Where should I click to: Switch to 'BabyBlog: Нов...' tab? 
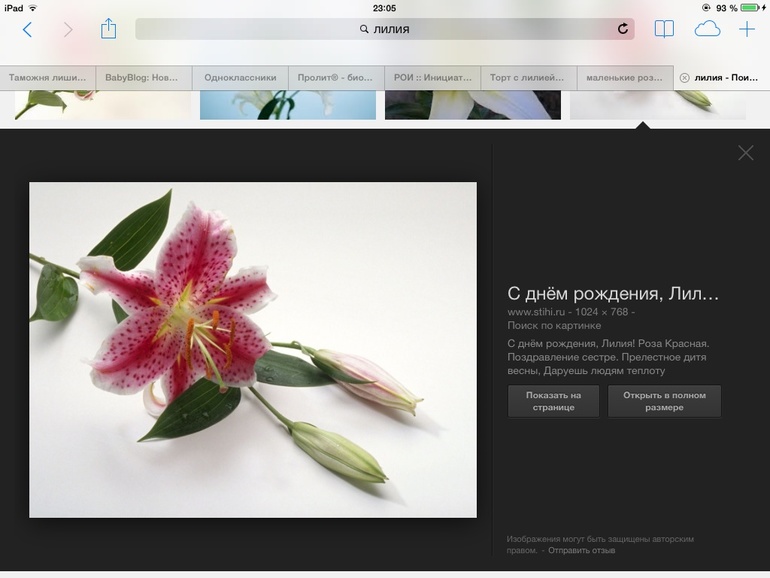(x=143, y=78)
